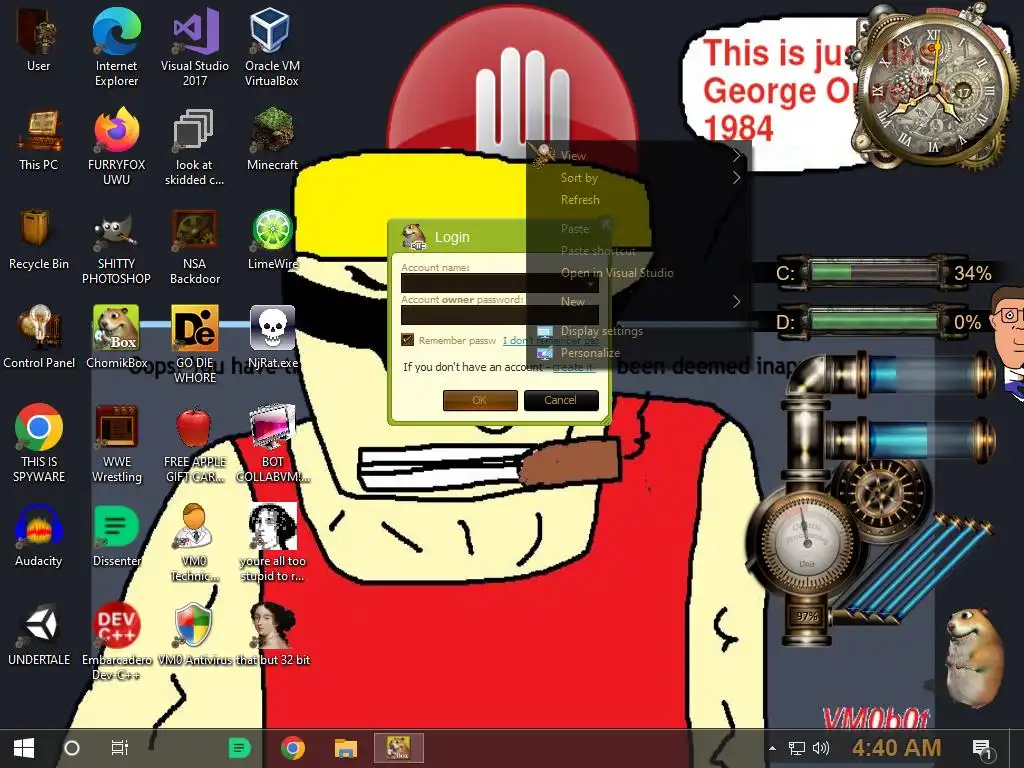Screen dimensions: 1024x768
Task: Expand the Sort by submenu arrow
Action: (x=736, y=178)
